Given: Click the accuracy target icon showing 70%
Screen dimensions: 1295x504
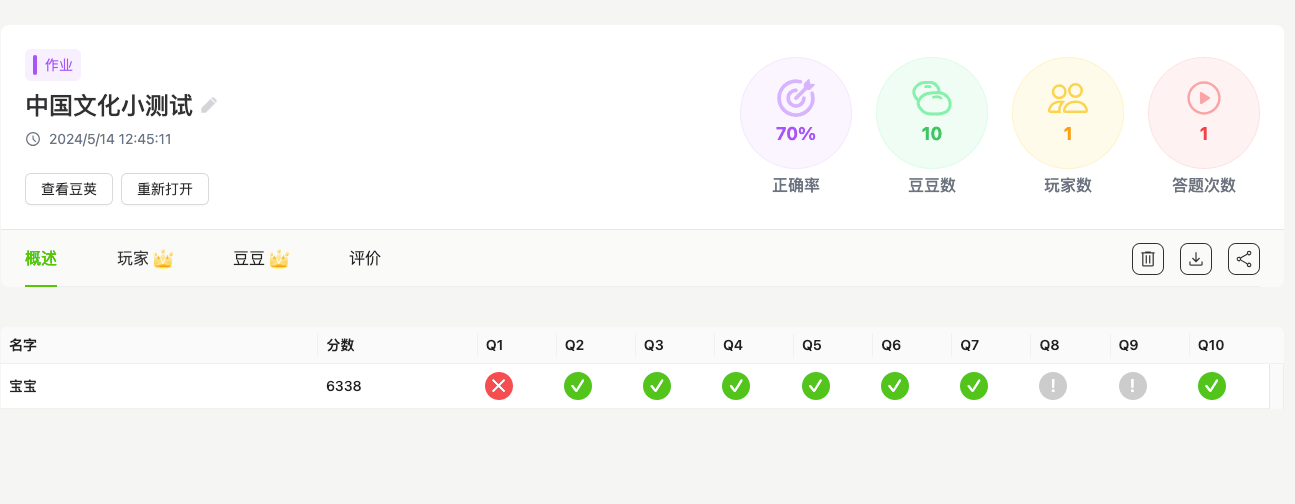Looking at the screenshot, I should click(796, 98).
